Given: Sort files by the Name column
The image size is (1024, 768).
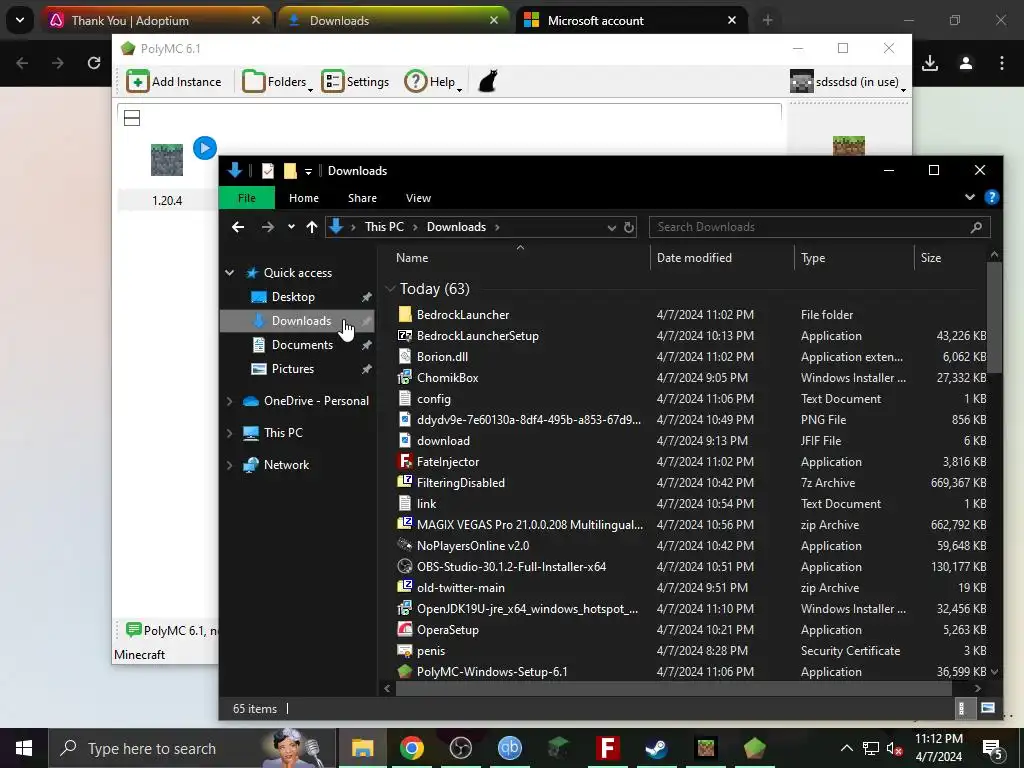Looking at the screenshot, I should 412,258.
